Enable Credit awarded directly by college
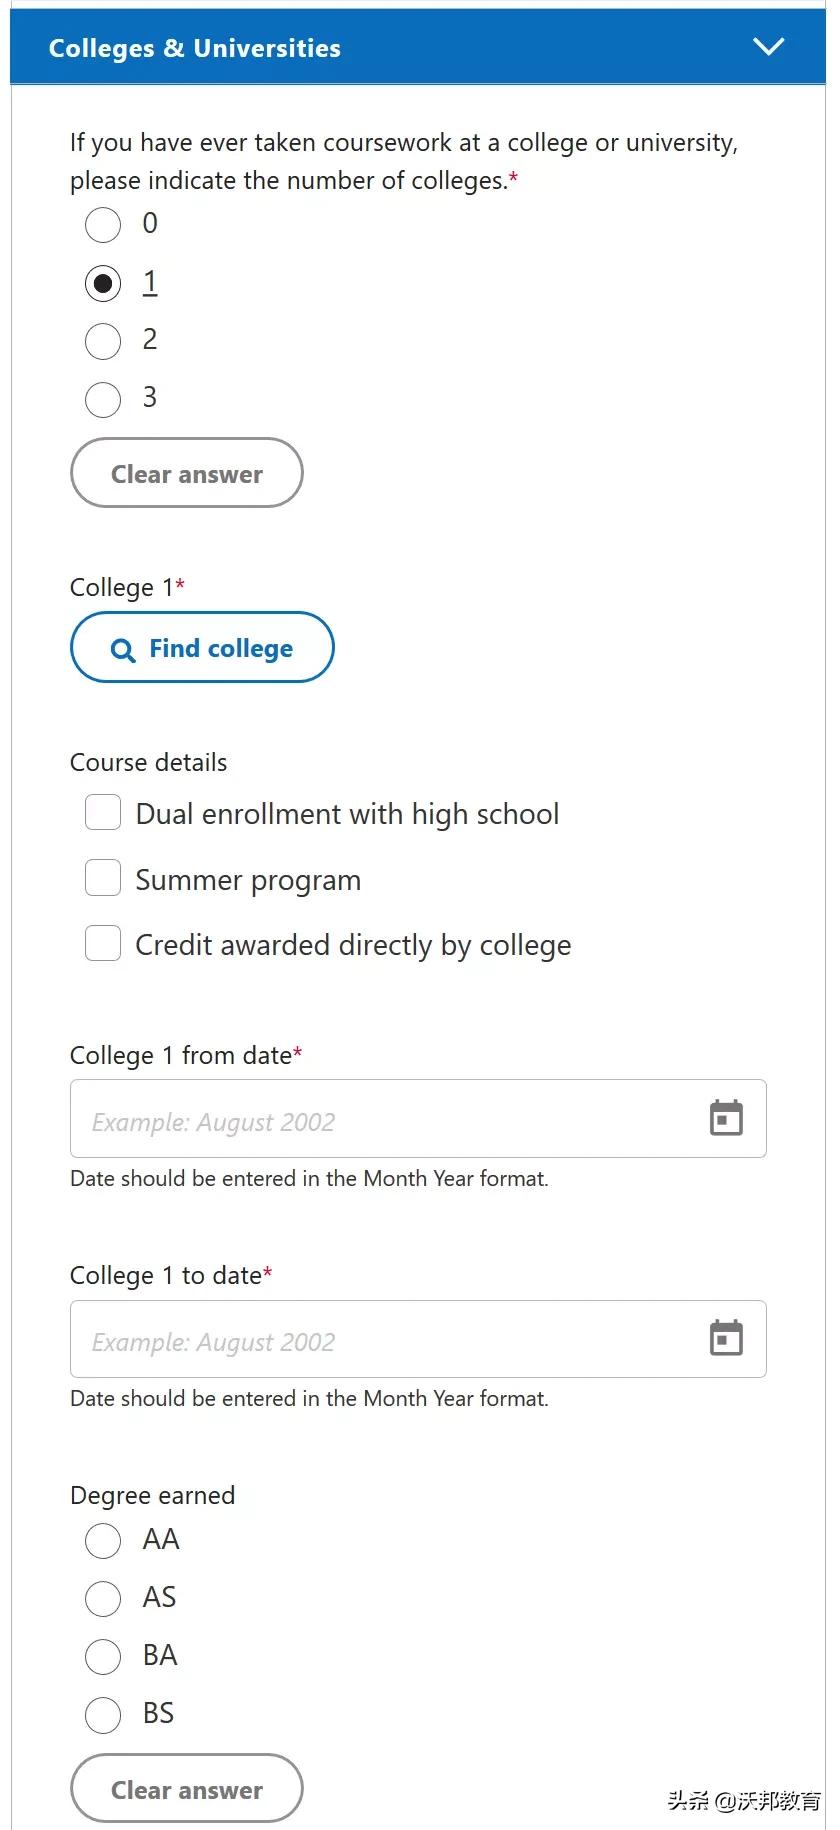This screenshot has width=840, height=1830. pos(103,943)
